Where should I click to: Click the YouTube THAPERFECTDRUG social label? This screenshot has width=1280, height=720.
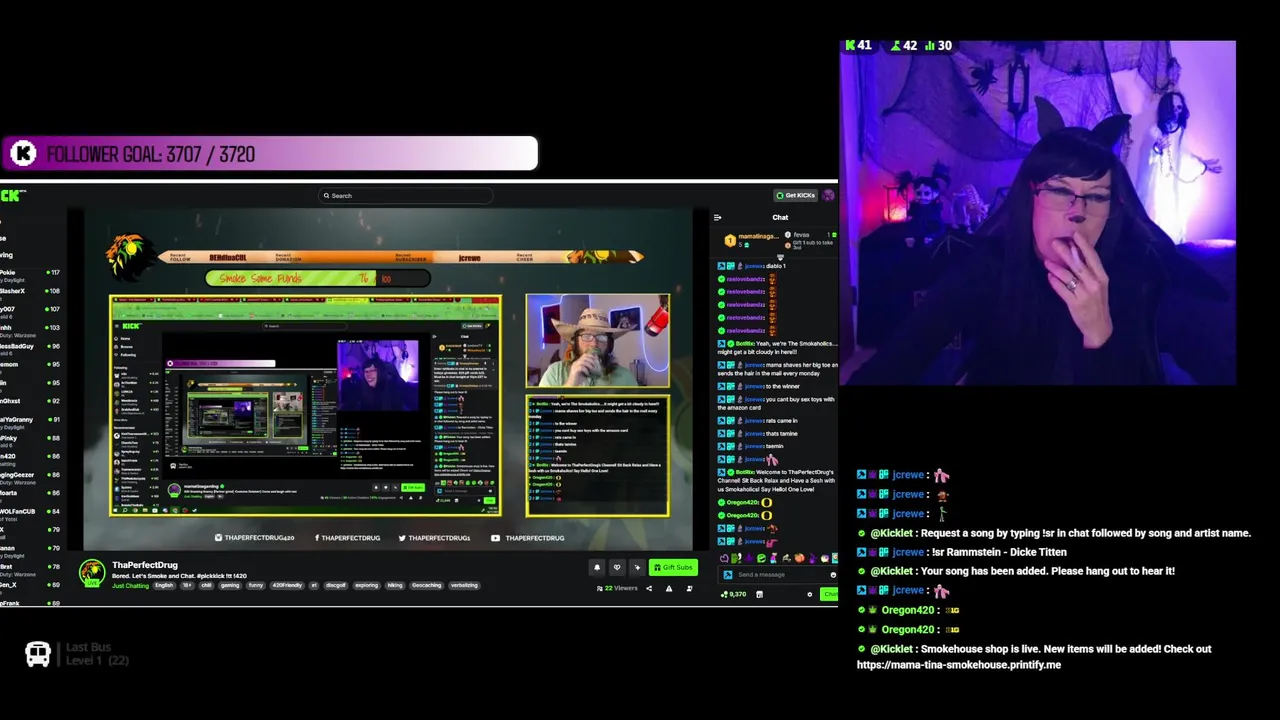tap(529, 538)
